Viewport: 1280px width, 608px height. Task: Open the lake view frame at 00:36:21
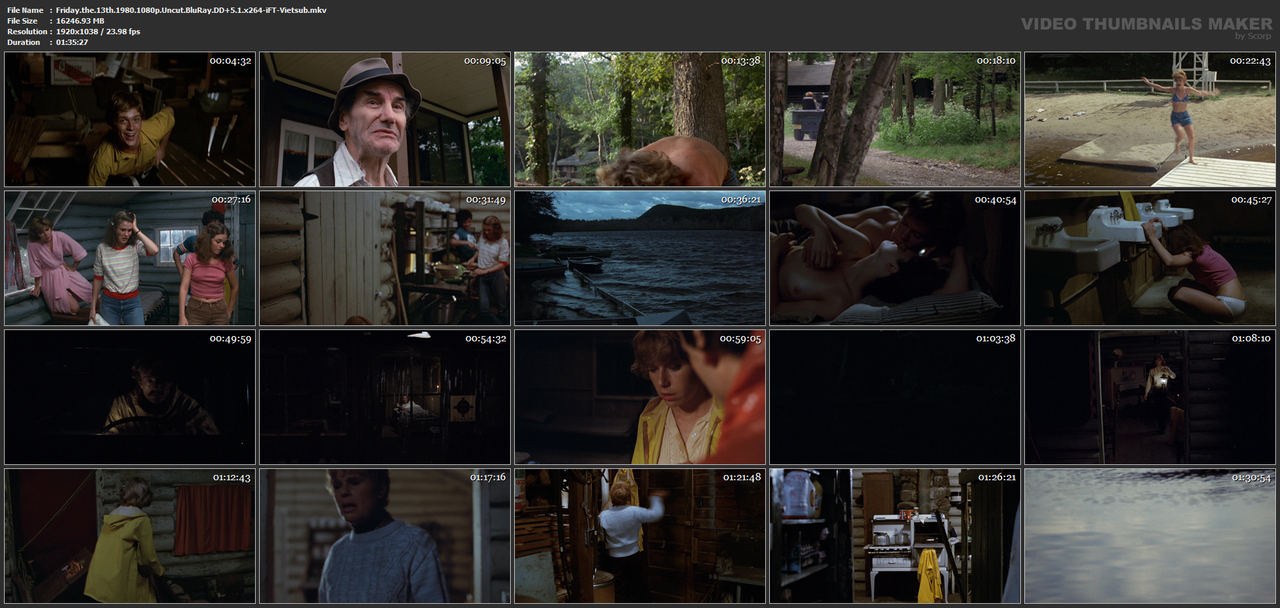click(x=640, y=258)
